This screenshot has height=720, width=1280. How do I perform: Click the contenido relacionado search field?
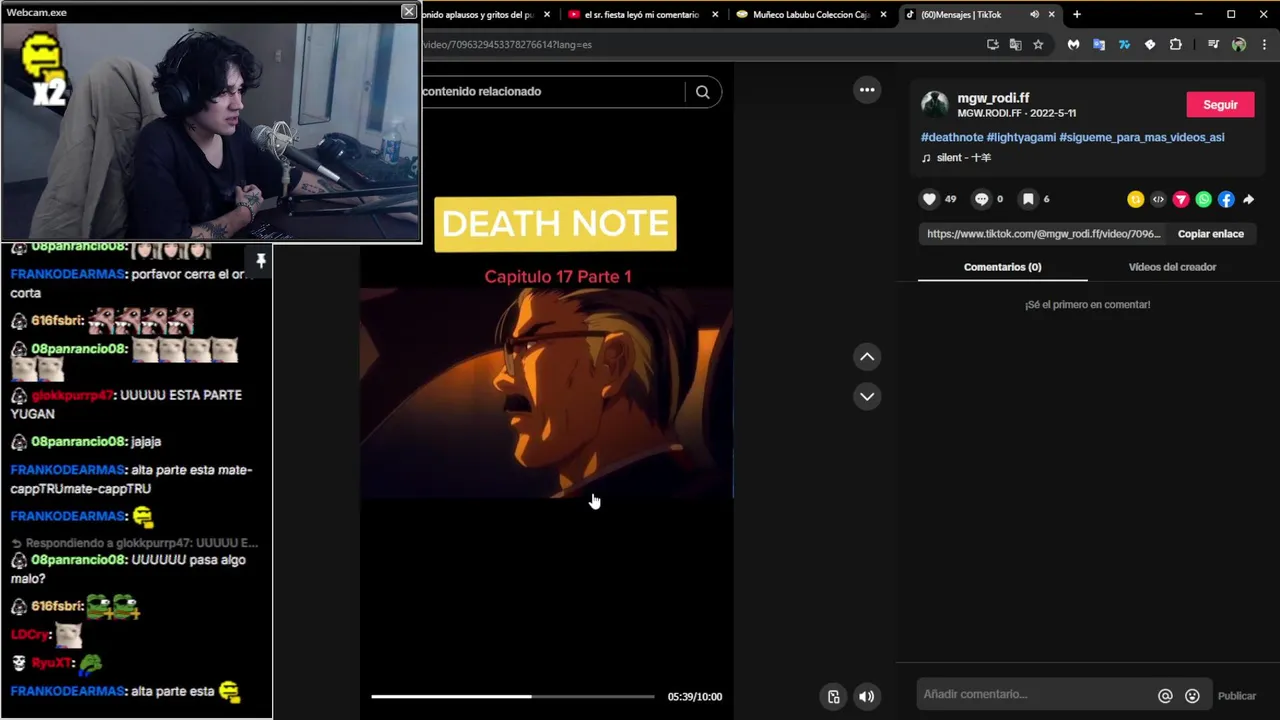pos(552,91)
